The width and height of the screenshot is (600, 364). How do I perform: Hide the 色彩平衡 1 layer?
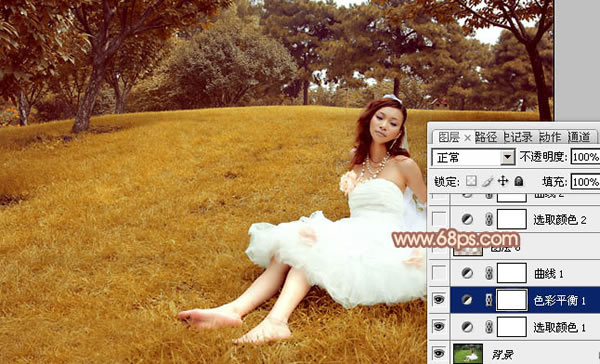pos(439,300)
